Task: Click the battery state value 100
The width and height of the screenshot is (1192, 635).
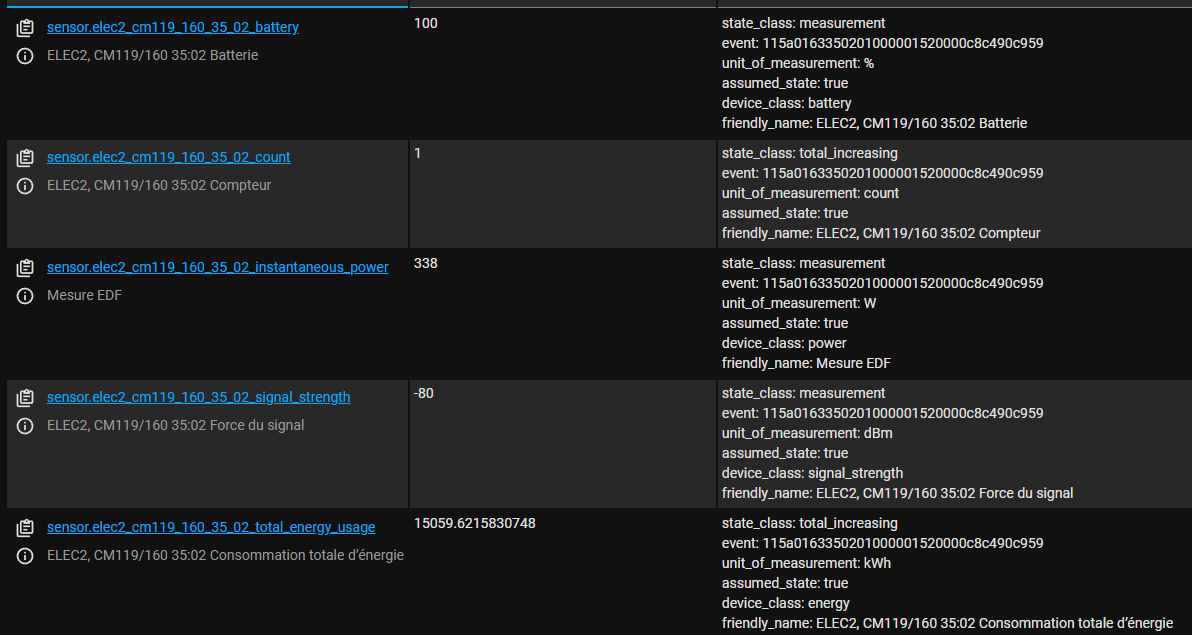Action: (x=425, y=22)
